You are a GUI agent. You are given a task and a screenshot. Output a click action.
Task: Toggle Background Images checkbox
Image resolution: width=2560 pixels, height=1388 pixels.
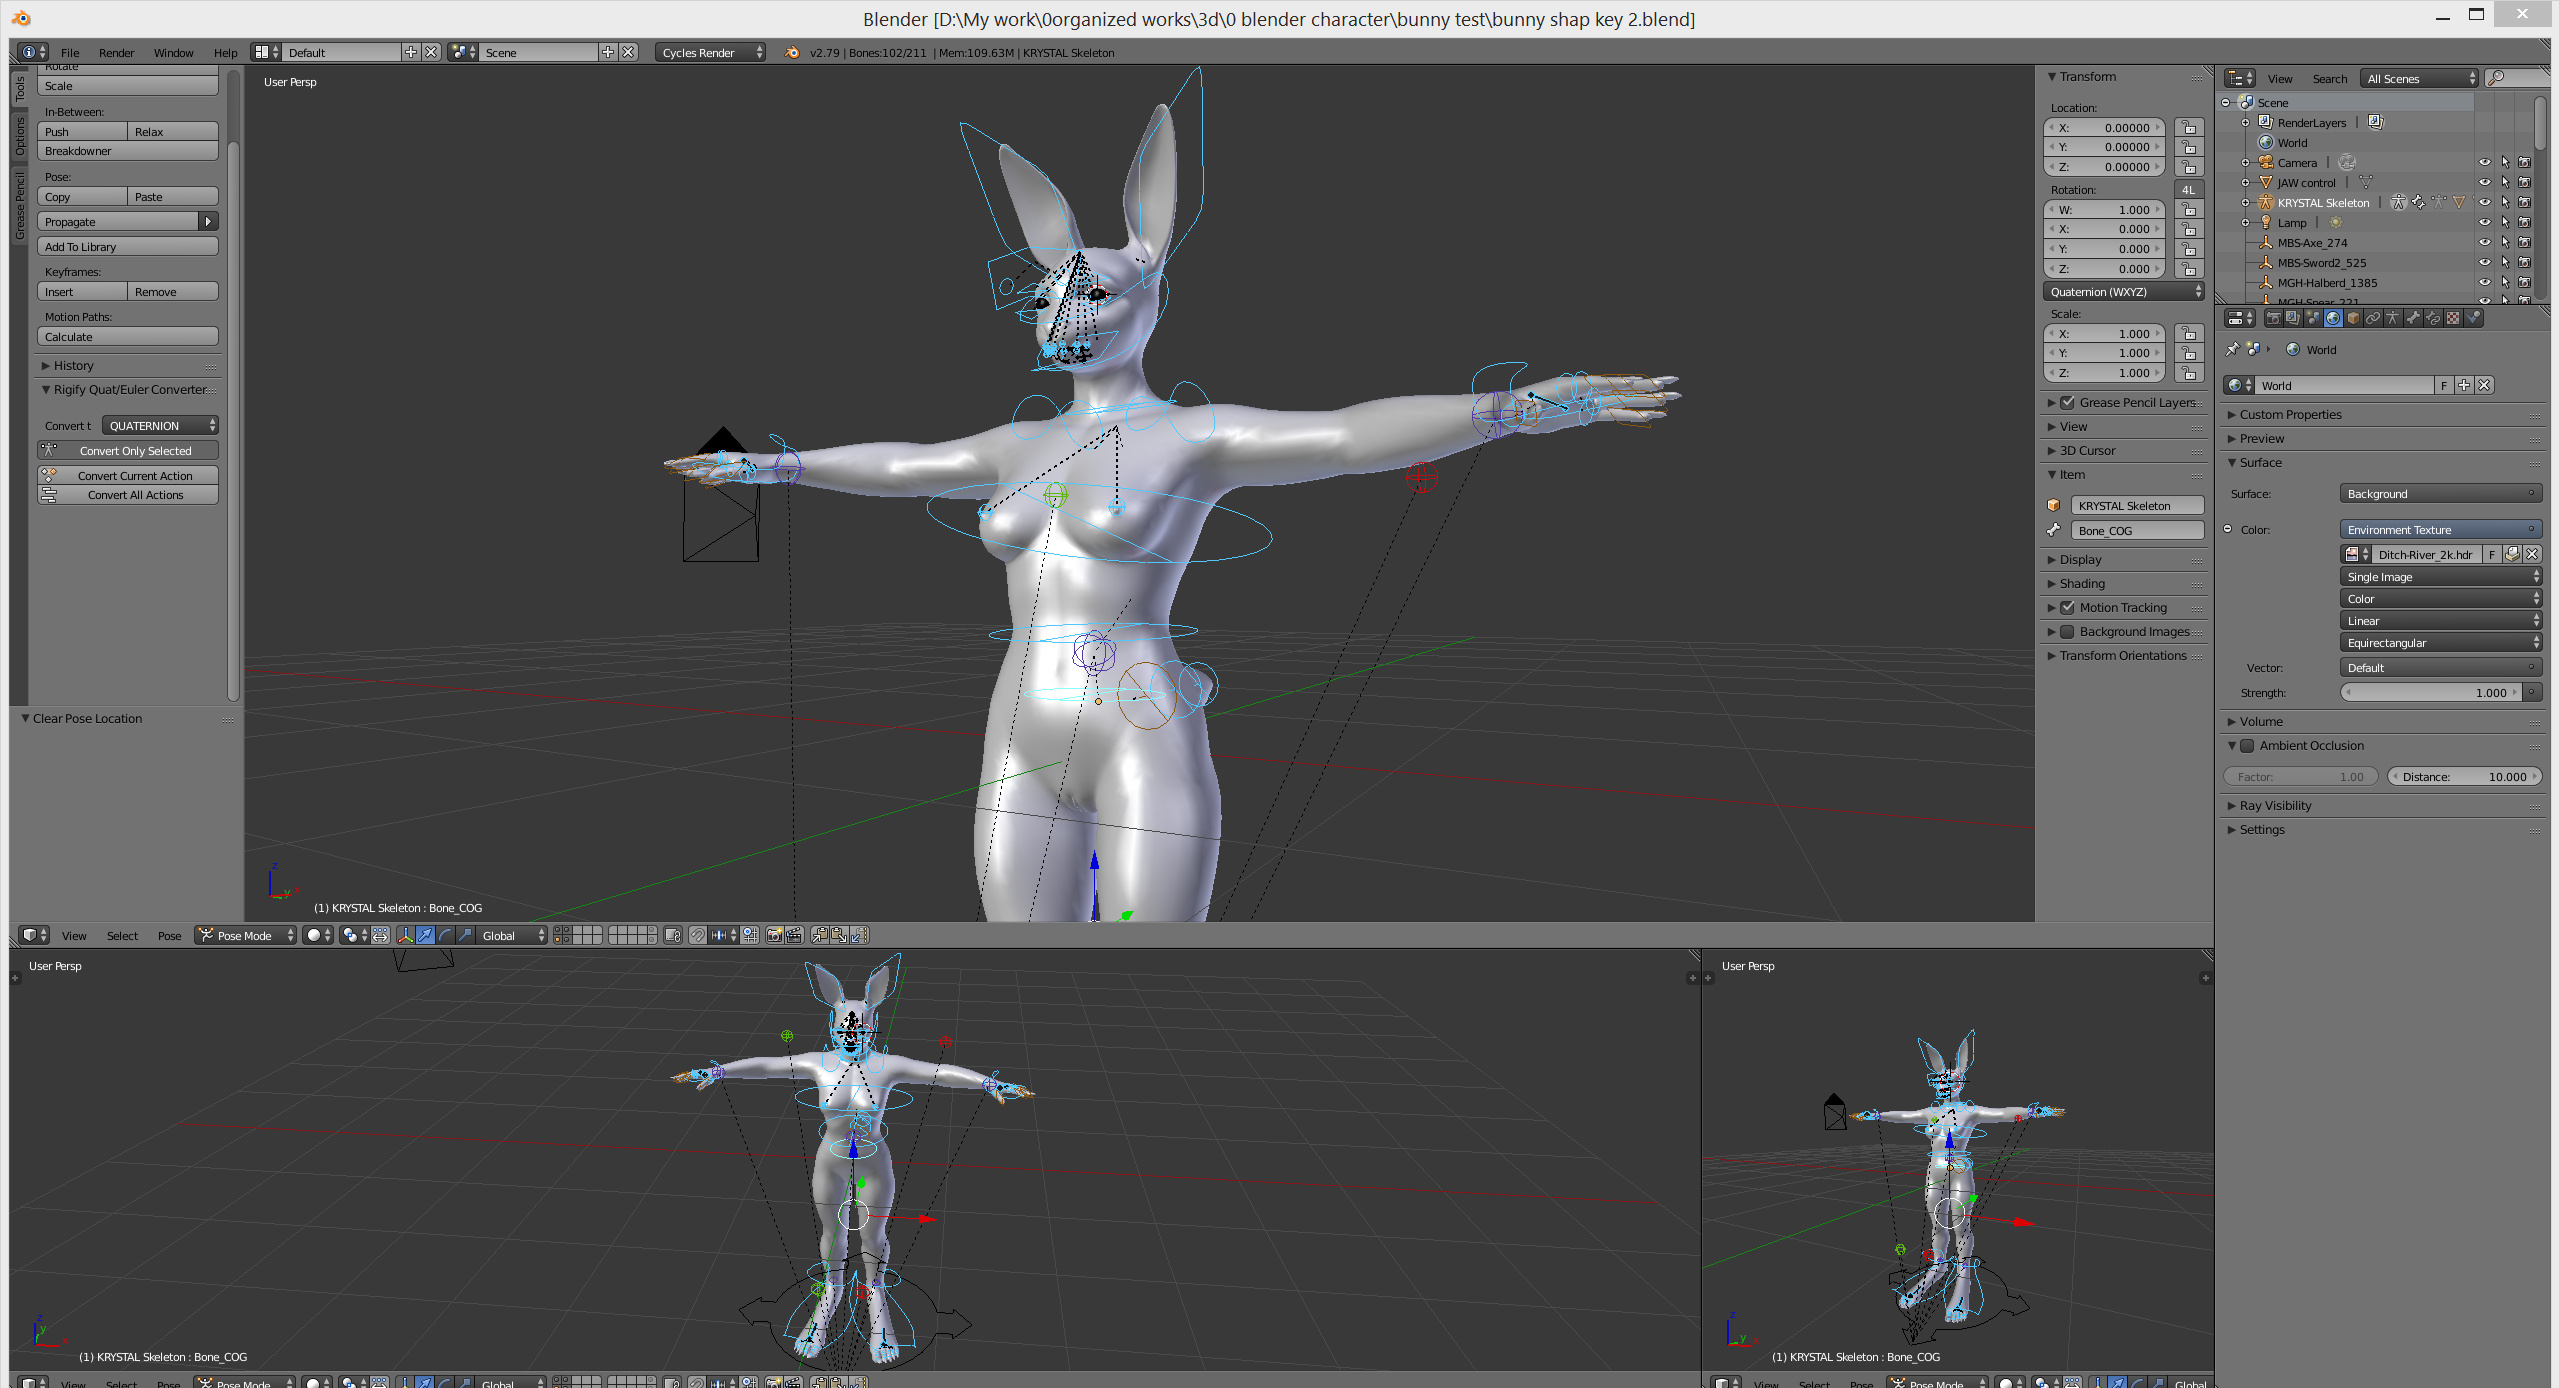tap(2067, 631)
